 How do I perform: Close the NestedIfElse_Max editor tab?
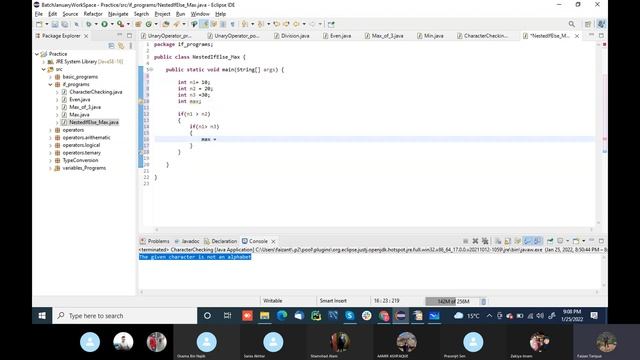click(x=577, y=36)
